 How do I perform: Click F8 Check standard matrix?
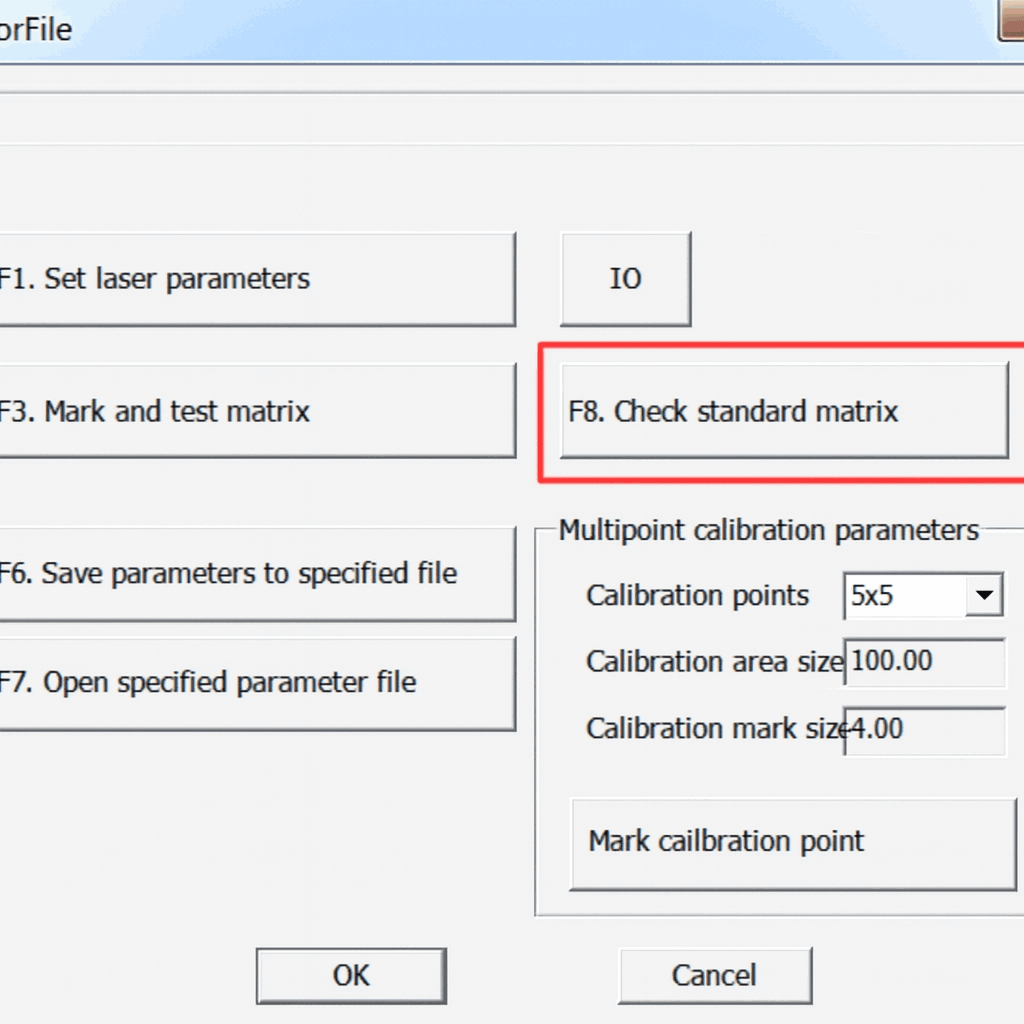pyautogui.click(x=783, y=411)
